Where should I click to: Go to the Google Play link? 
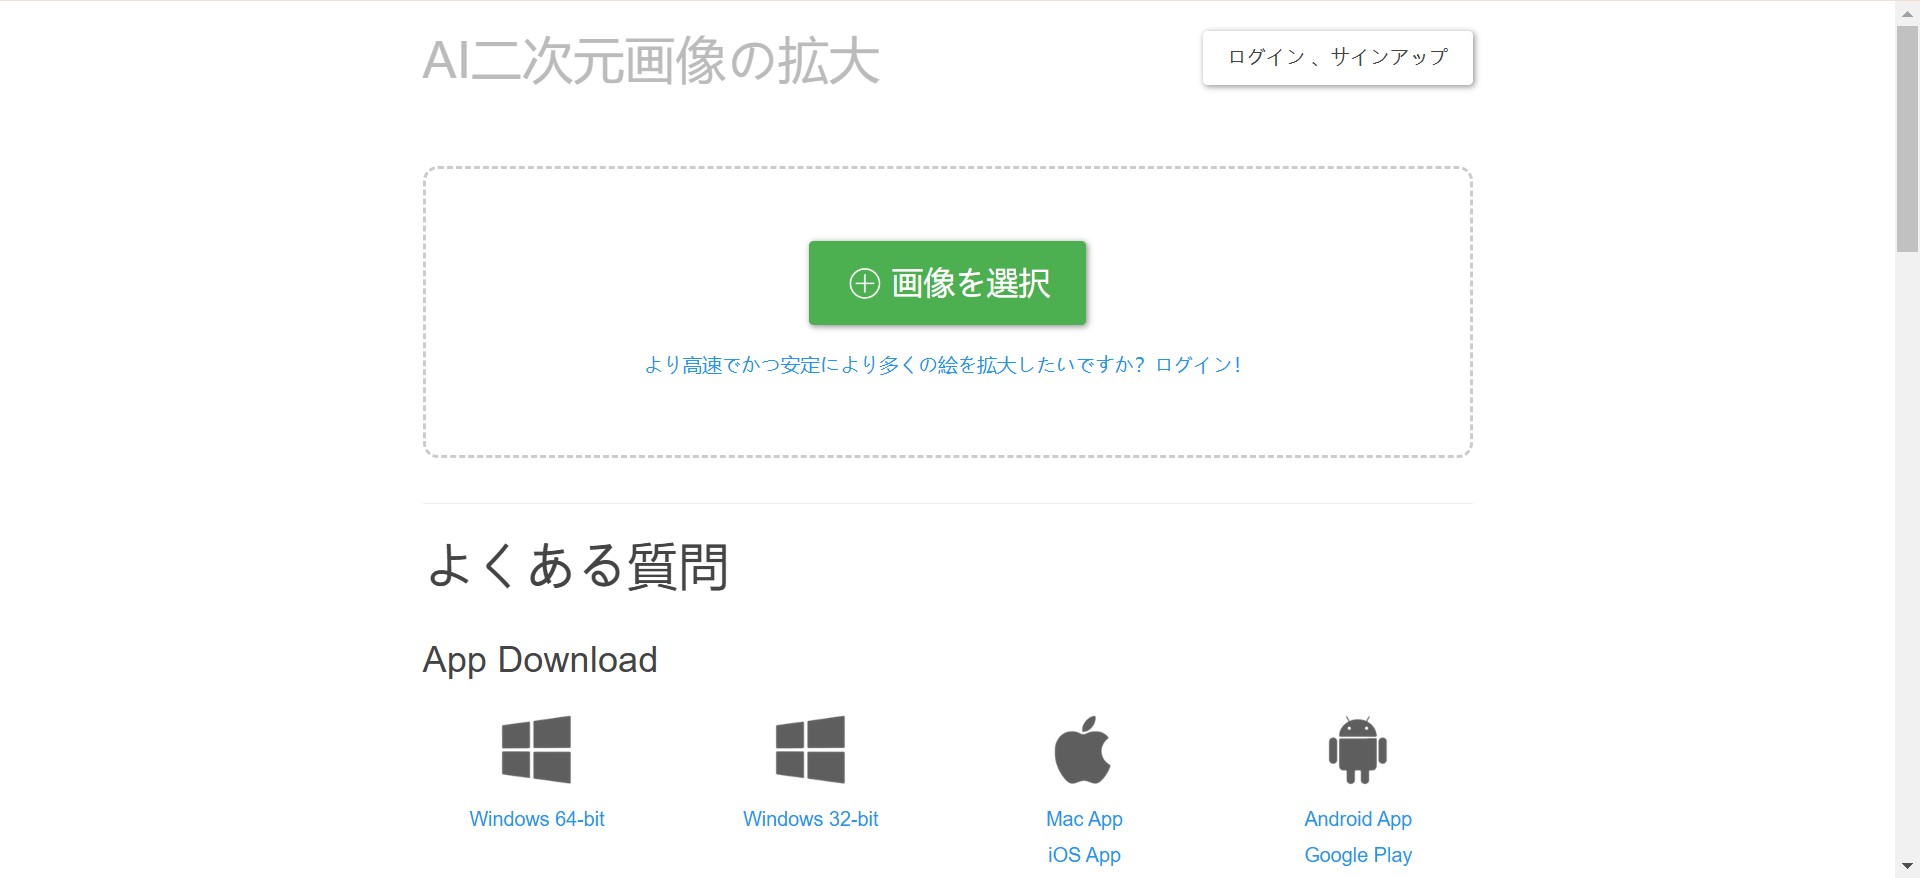pos(1357,855)
